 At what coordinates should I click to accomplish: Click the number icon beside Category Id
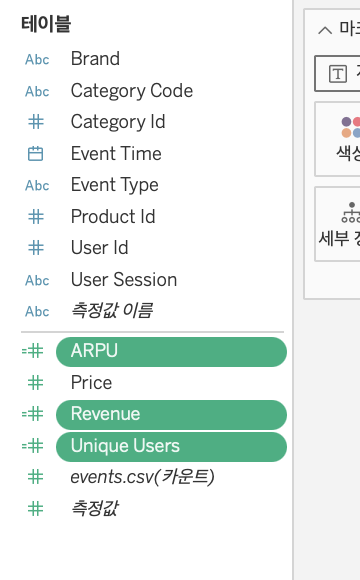[36, 122]
